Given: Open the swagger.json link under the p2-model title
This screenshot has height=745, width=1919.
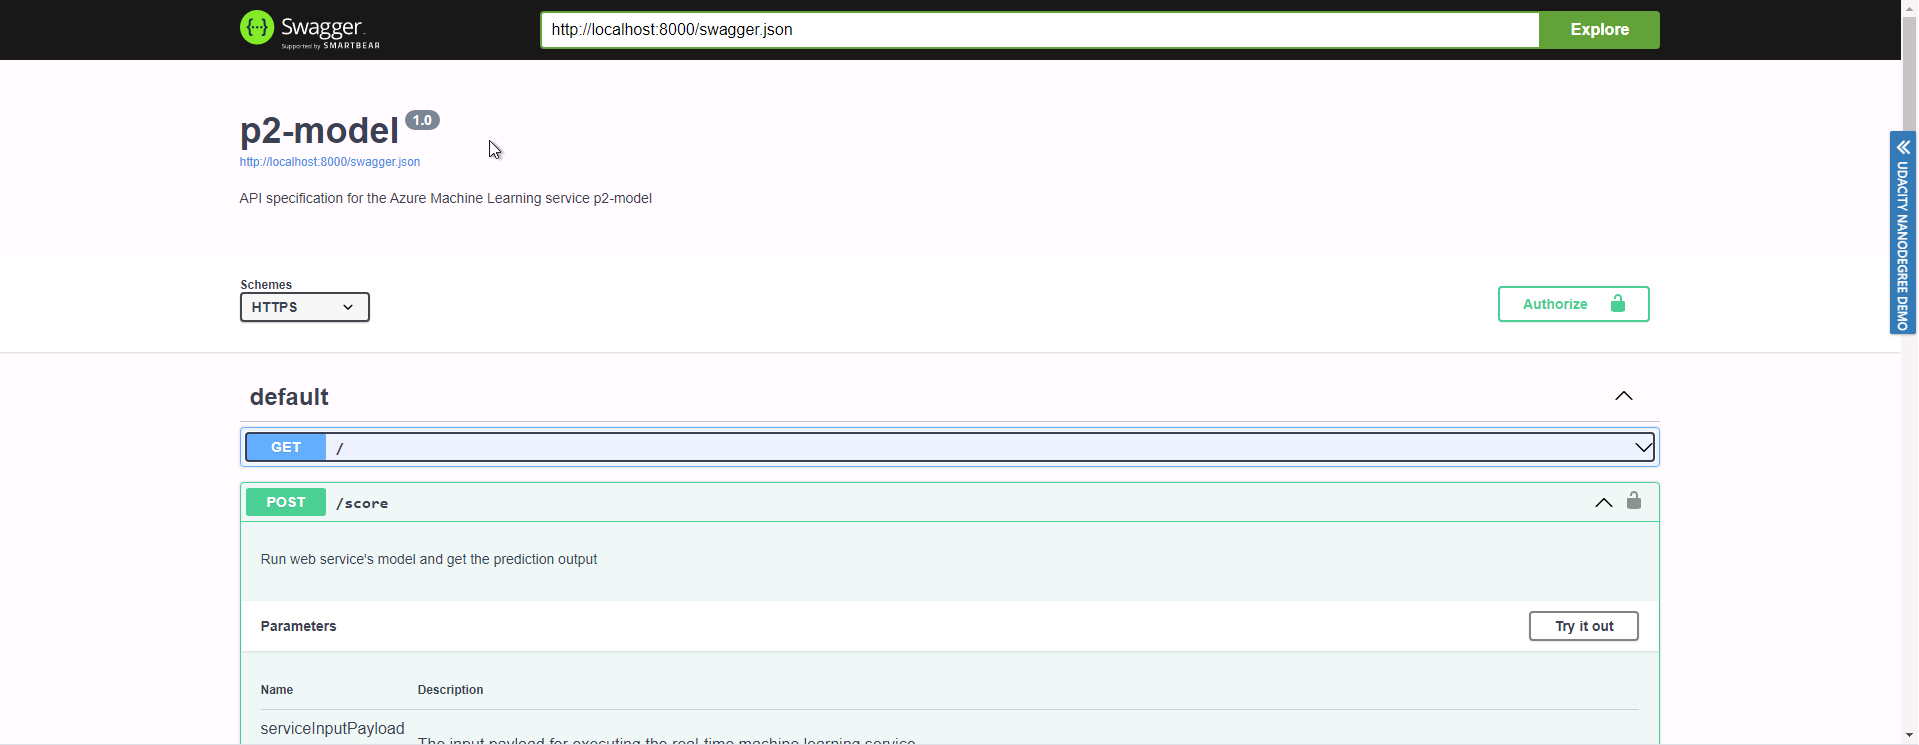Looking at the screenshot, I should 330,162.
